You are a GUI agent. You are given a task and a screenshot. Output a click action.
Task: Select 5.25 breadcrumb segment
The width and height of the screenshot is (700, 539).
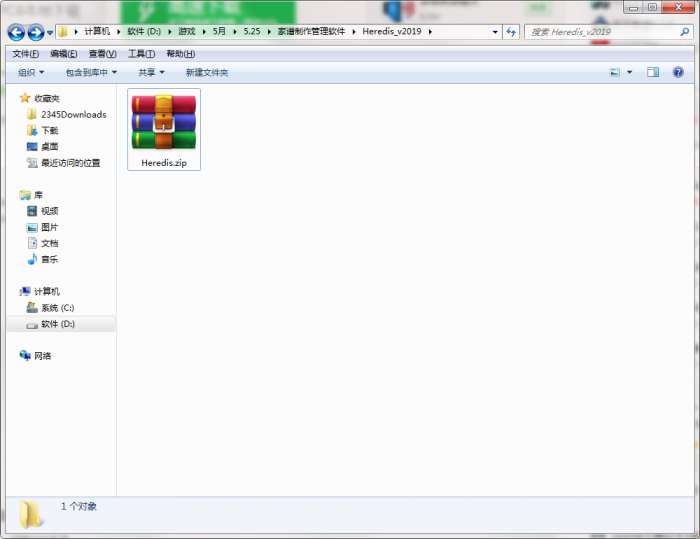(252, 31)
